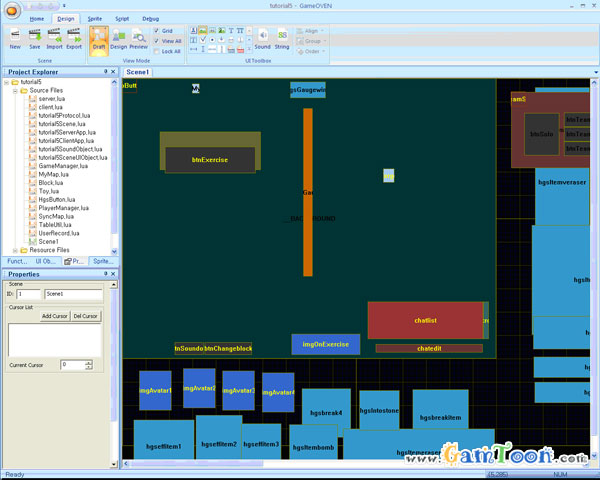
Task: Click the String icon in UI Toolbox
Action: (282, 38)
